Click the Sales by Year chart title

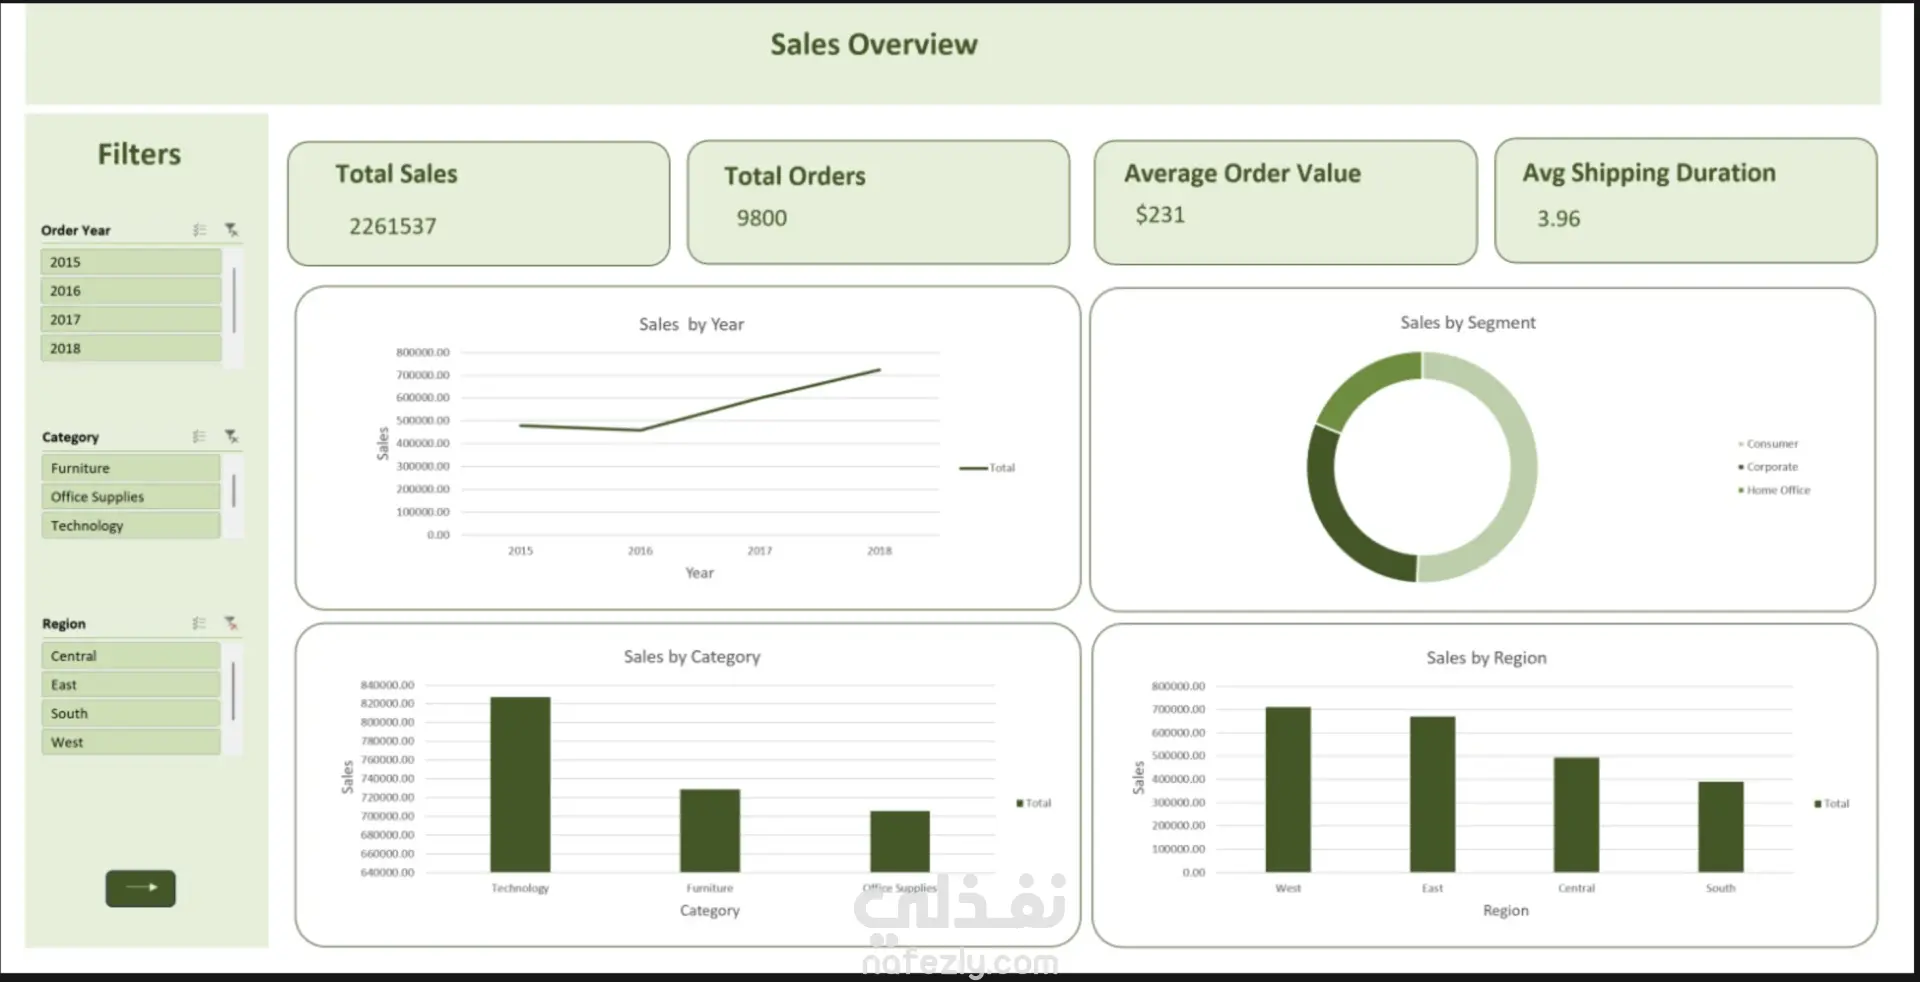pyautogui.click(x=691, y=324)
